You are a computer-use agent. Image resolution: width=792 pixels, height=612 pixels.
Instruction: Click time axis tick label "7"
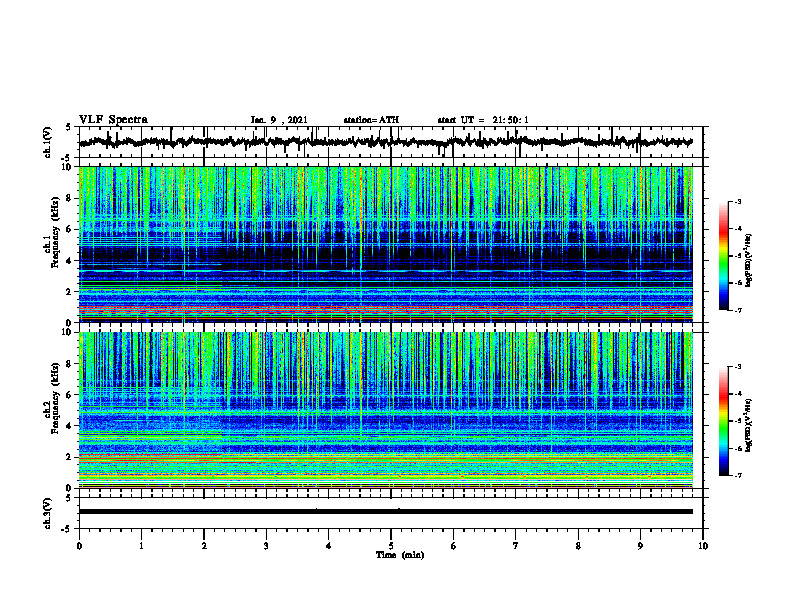[516, 546]
